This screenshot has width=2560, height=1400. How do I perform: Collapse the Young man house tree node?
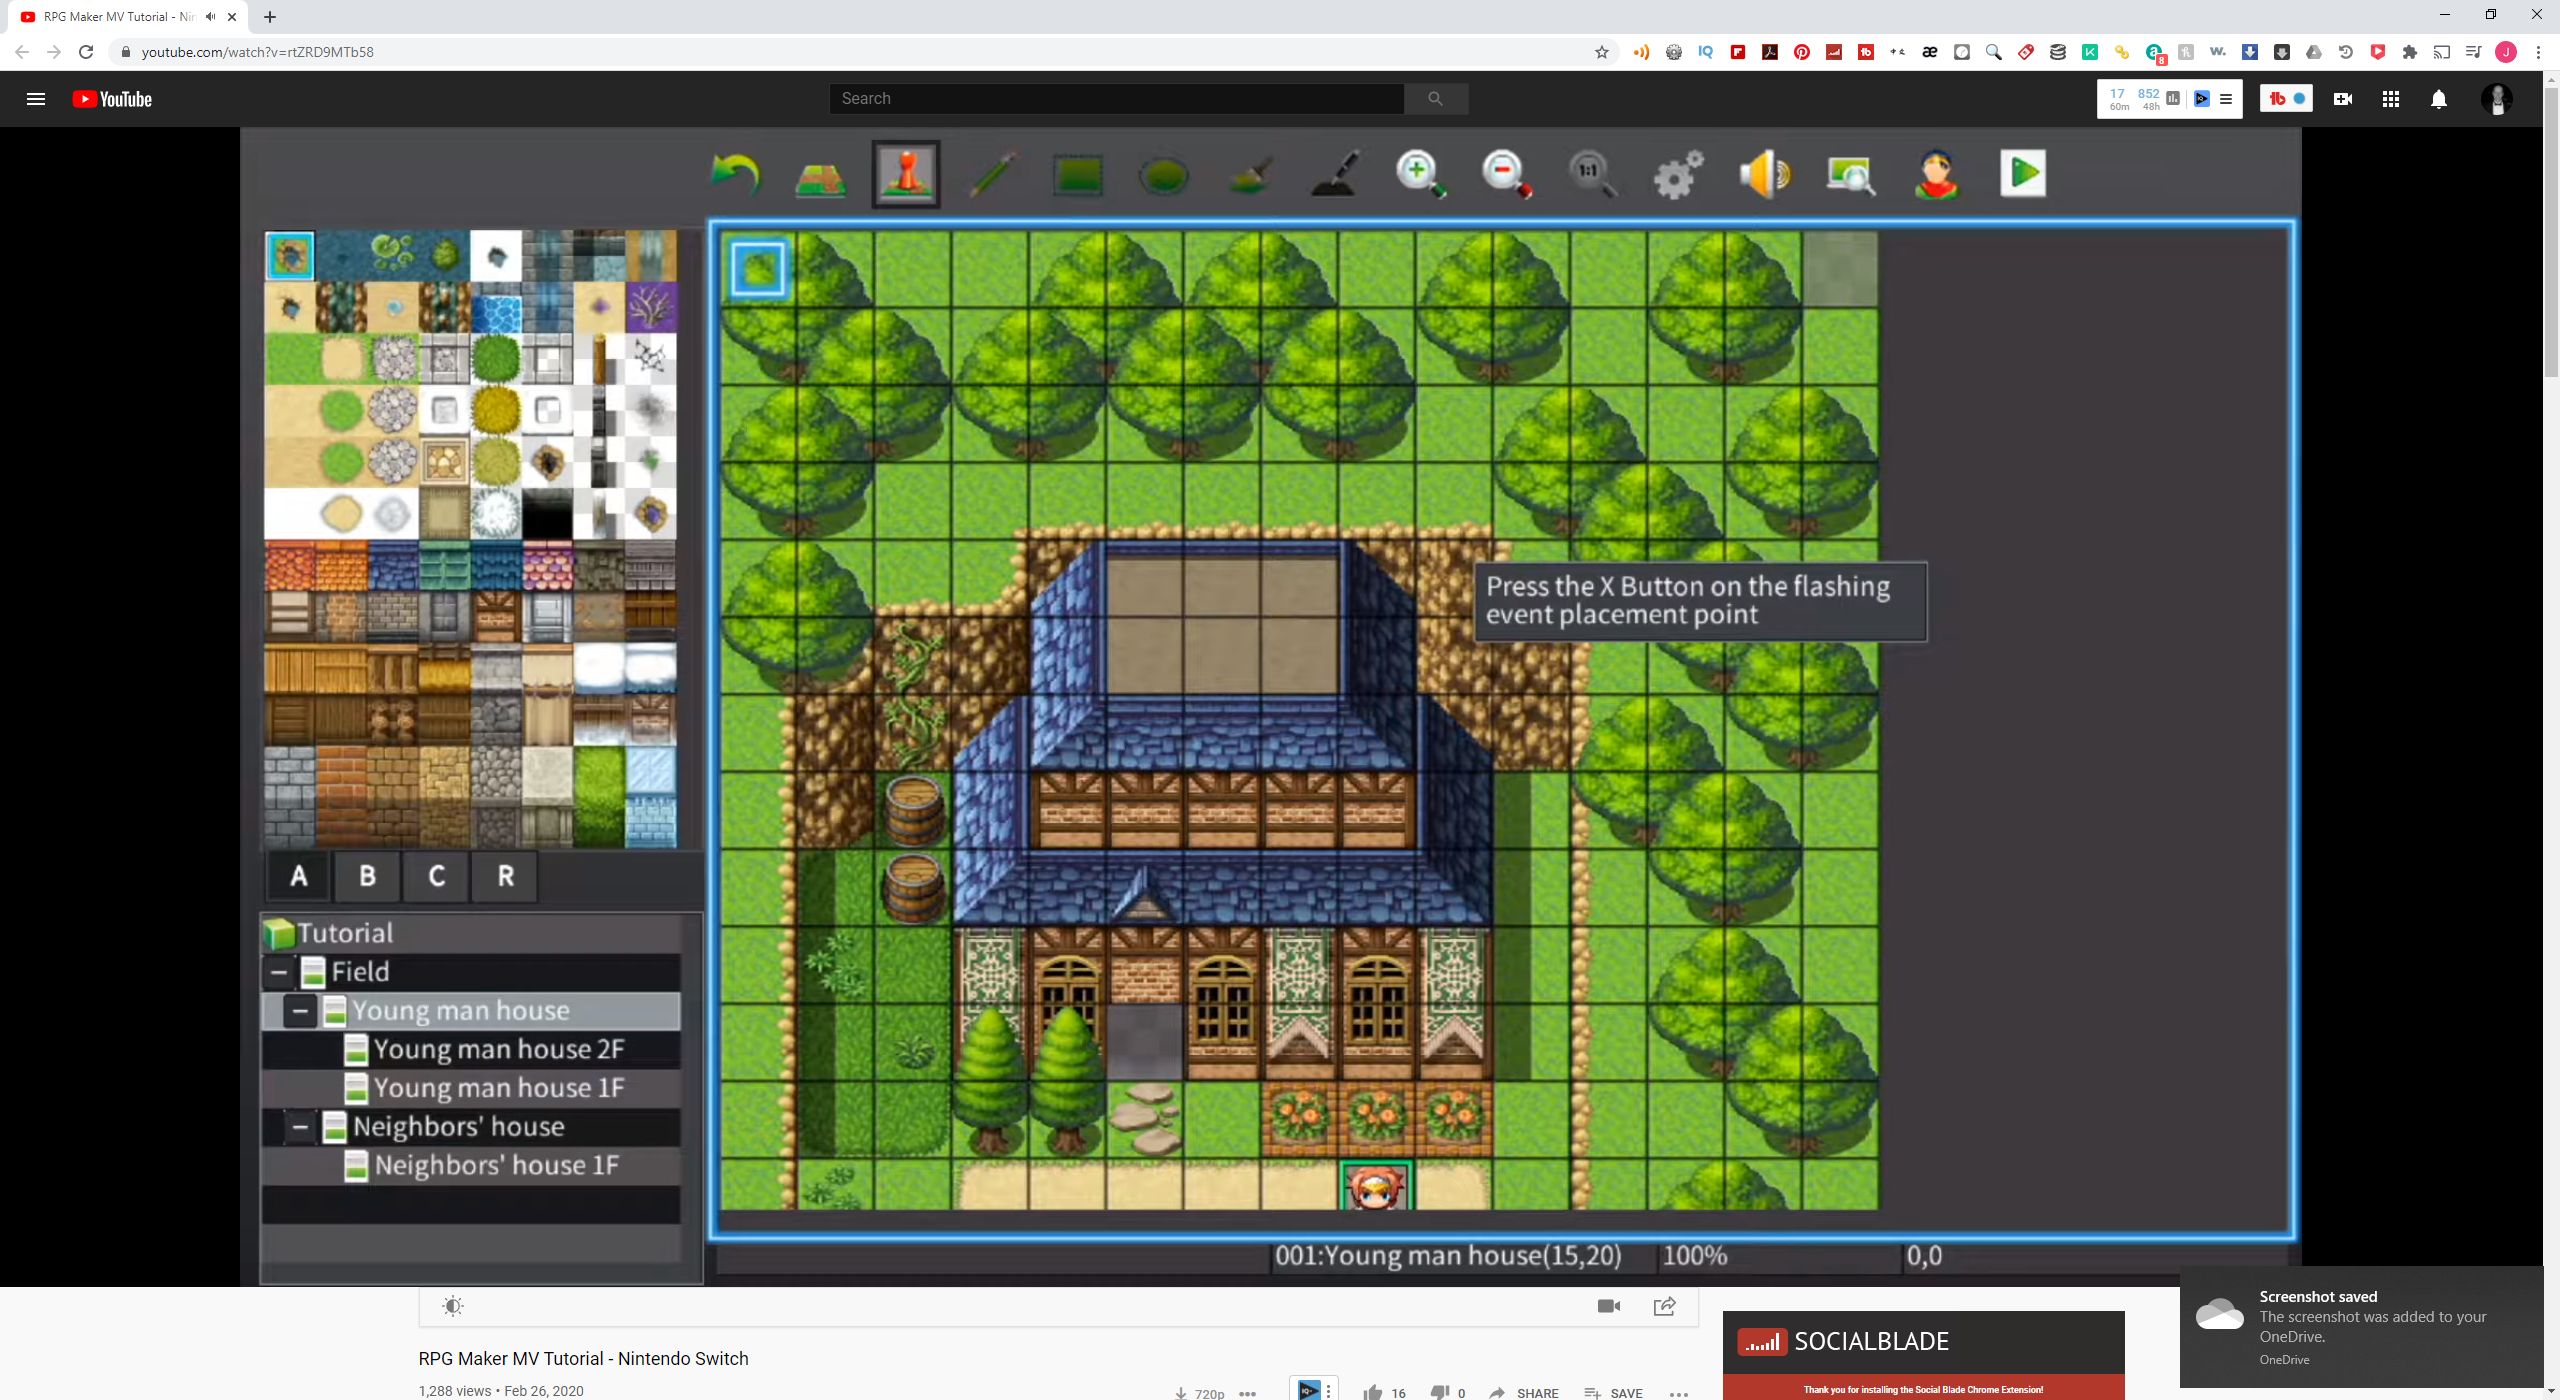tap(299, 1011)
